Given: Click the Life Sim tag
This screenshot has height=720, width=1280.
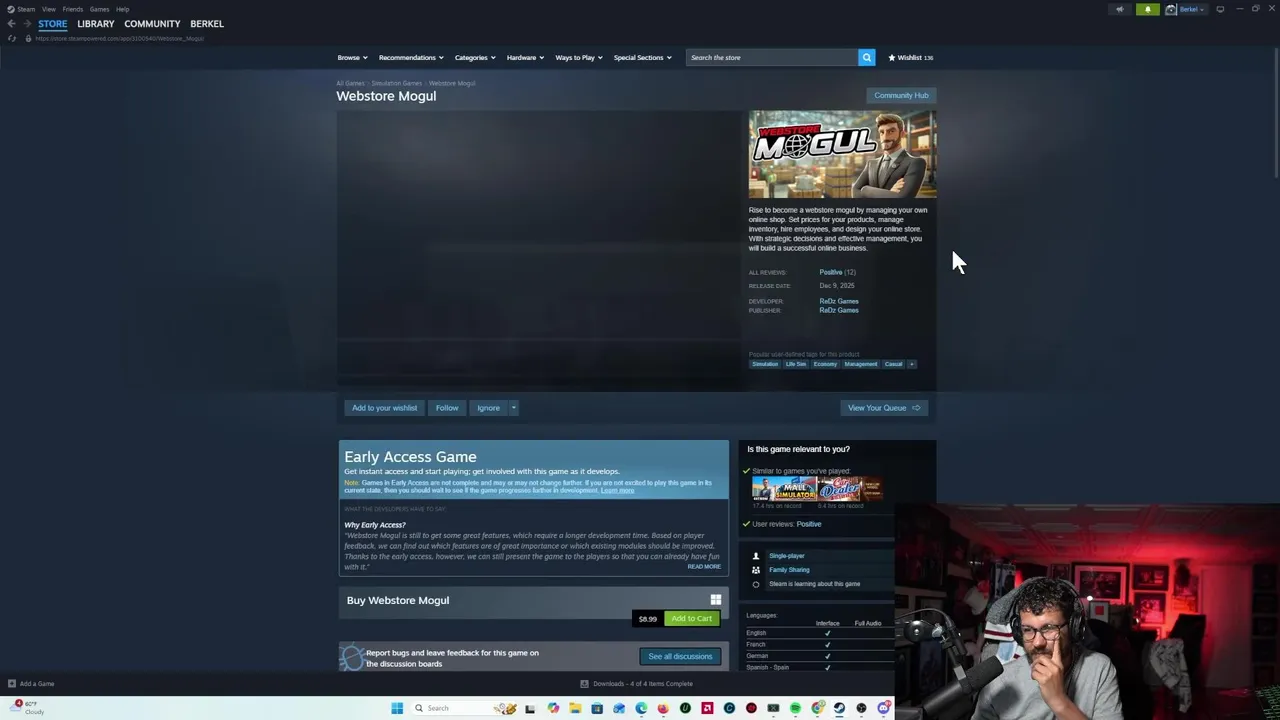Looking at the screenshot, I should pyautogui.click(x=796, y=364).
